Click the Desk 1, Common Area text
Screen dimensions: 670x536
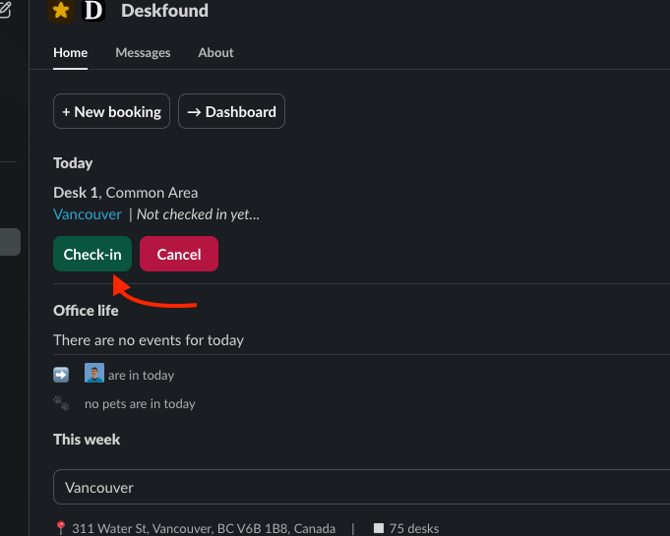pyautogui.click(x=126, y=193)
